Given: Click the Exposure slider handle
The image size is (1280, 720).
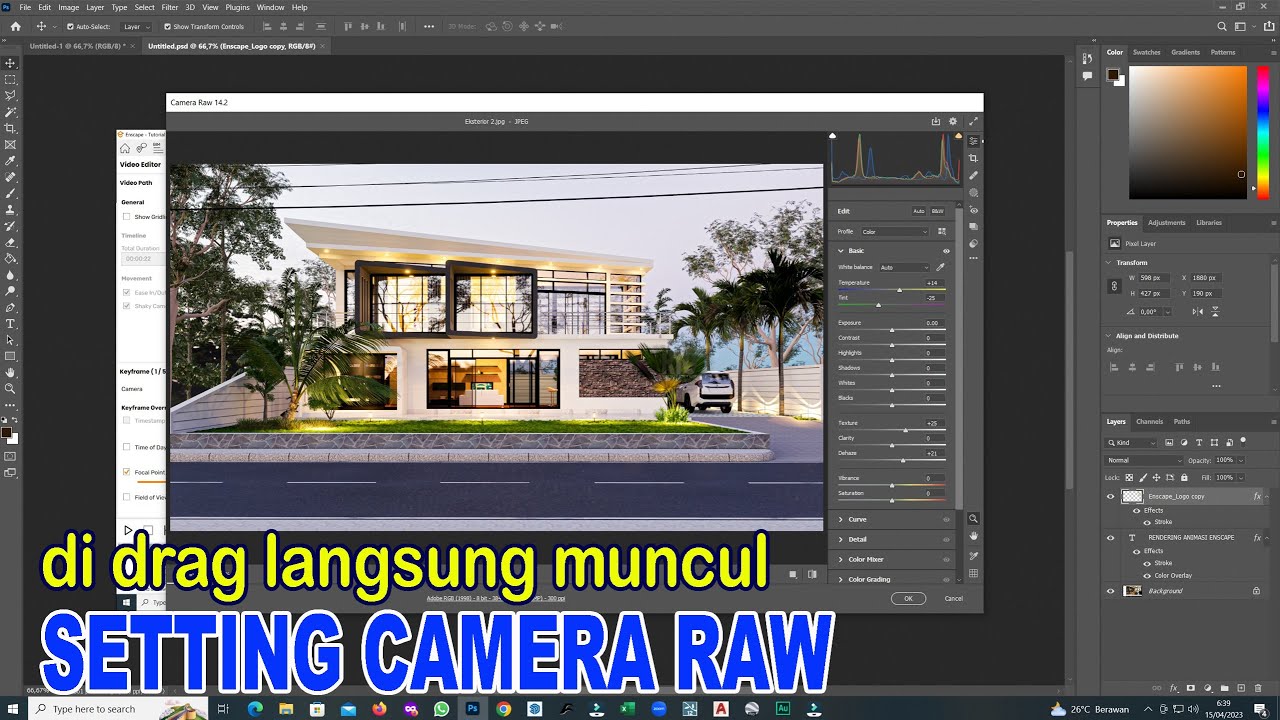Looking at the screenshot, I should coord(892,330).
